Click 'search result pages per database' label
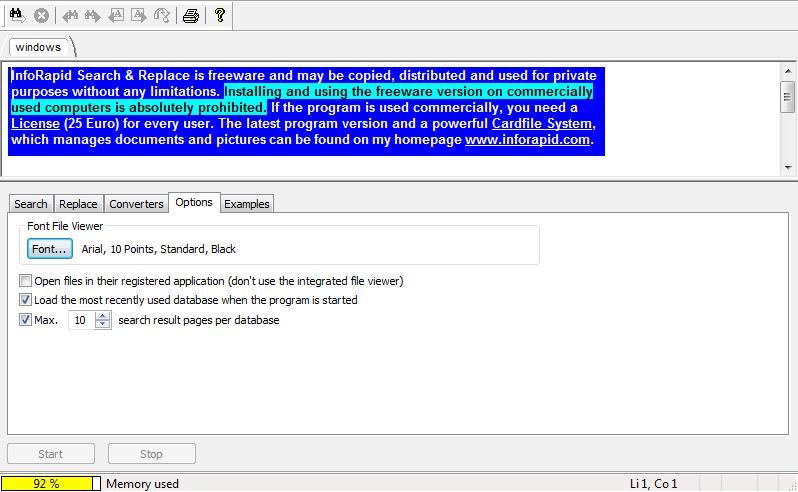798x492 pixels. (198, 320)
